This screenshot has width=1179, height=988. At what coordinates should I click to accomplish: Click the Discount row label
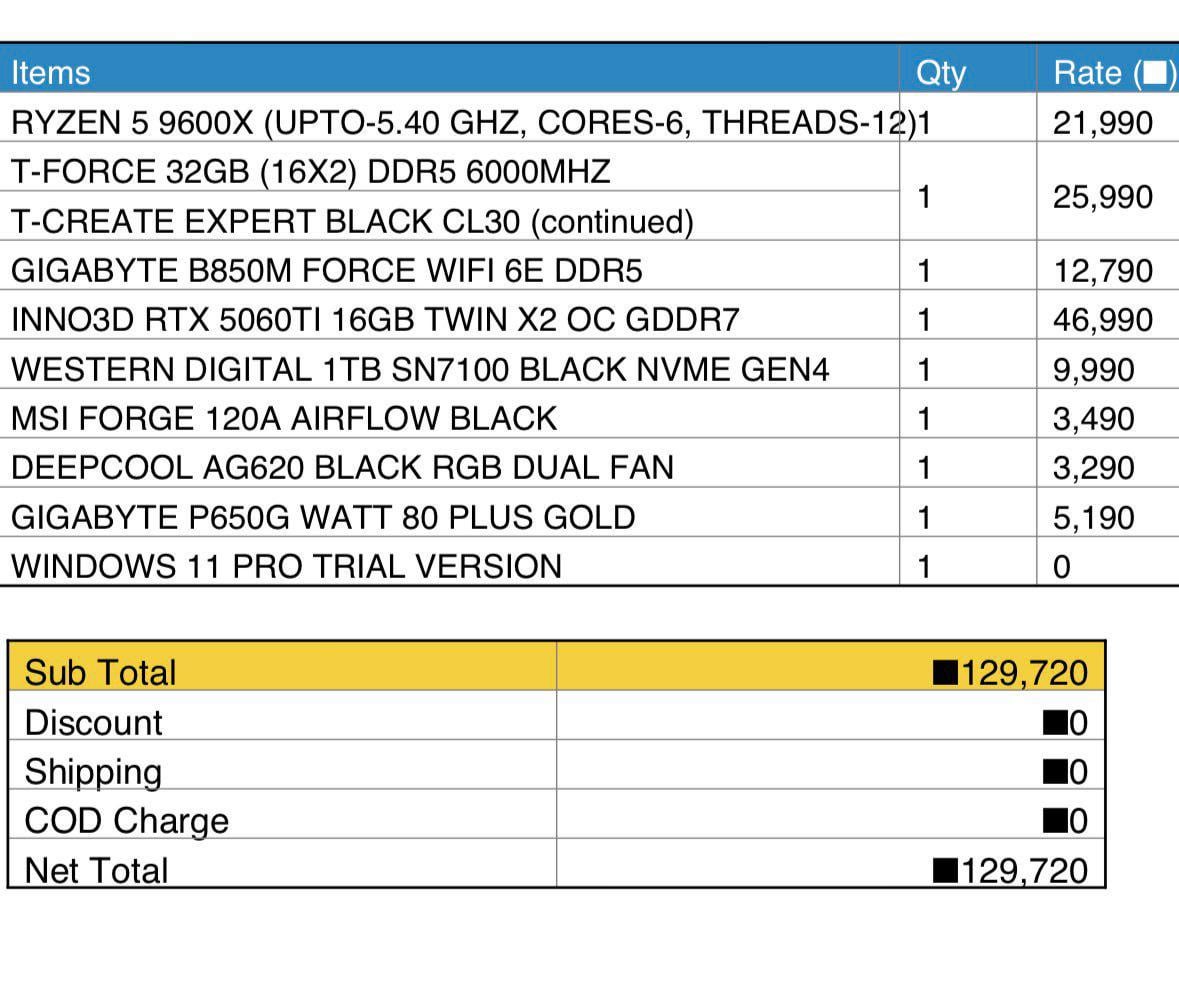click(x=93, y=722)
